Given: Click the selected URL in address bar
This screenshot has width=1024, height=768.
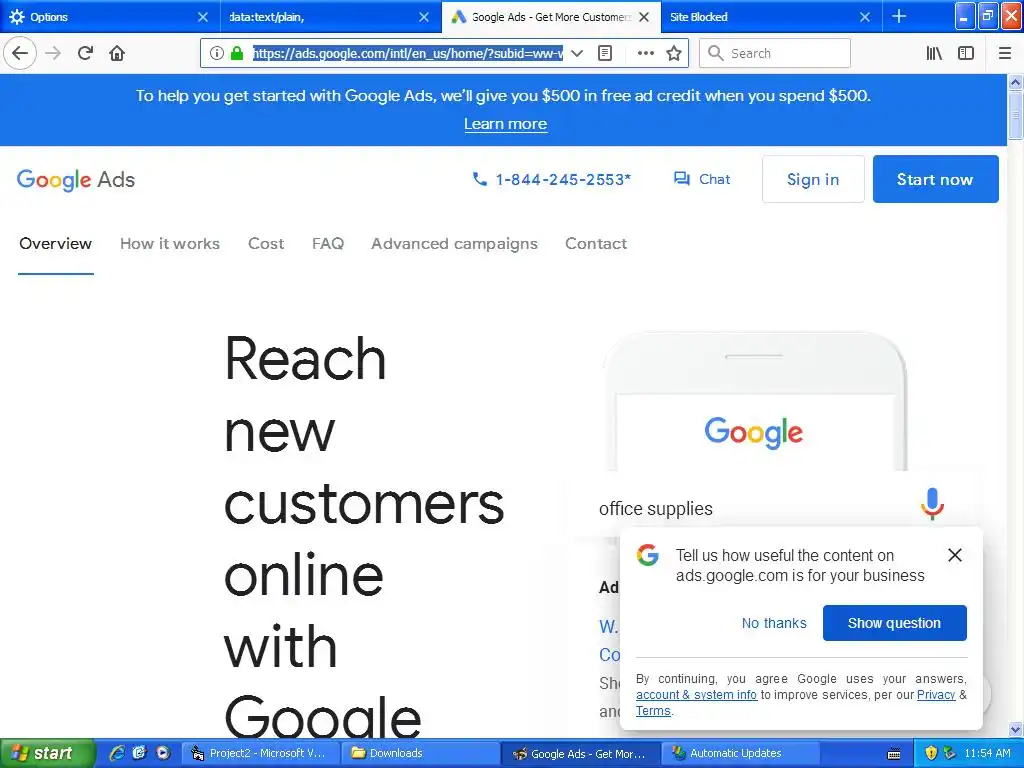Looking at the screenshot, I should (x=408, y=53).
